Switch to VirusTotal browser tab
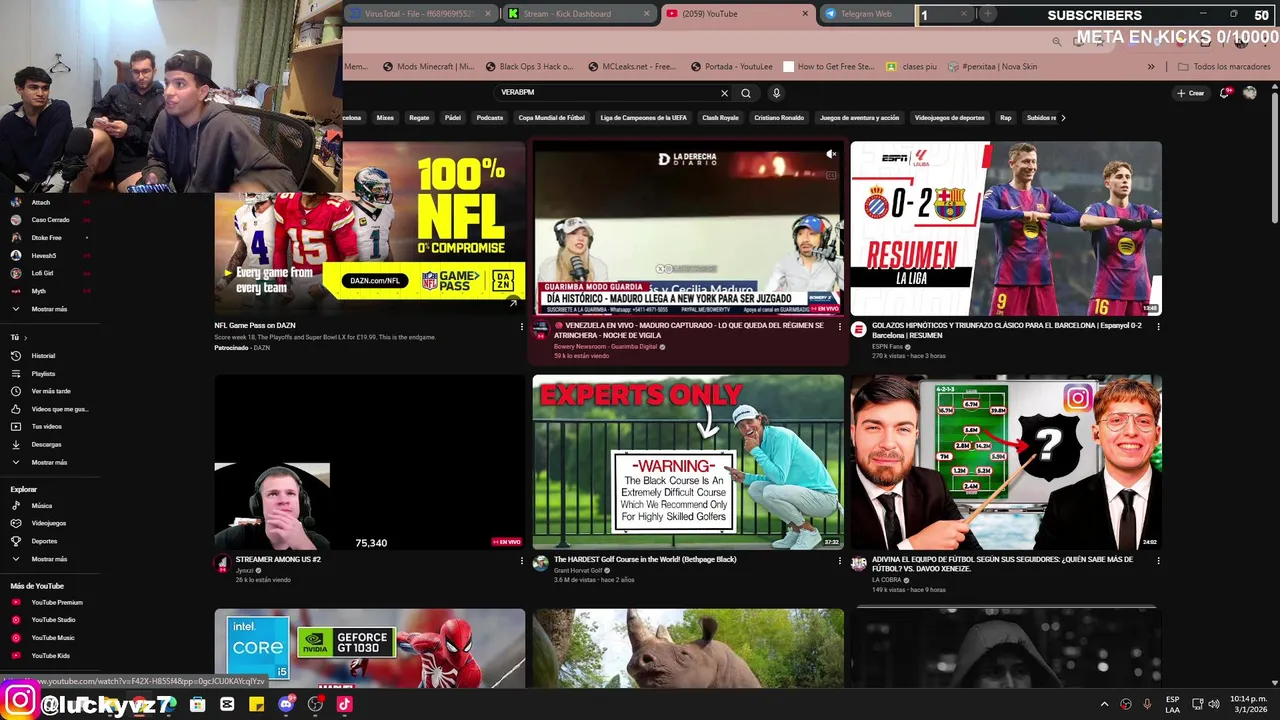Viewport: 1280px width, 720px height. coord(420,14)
